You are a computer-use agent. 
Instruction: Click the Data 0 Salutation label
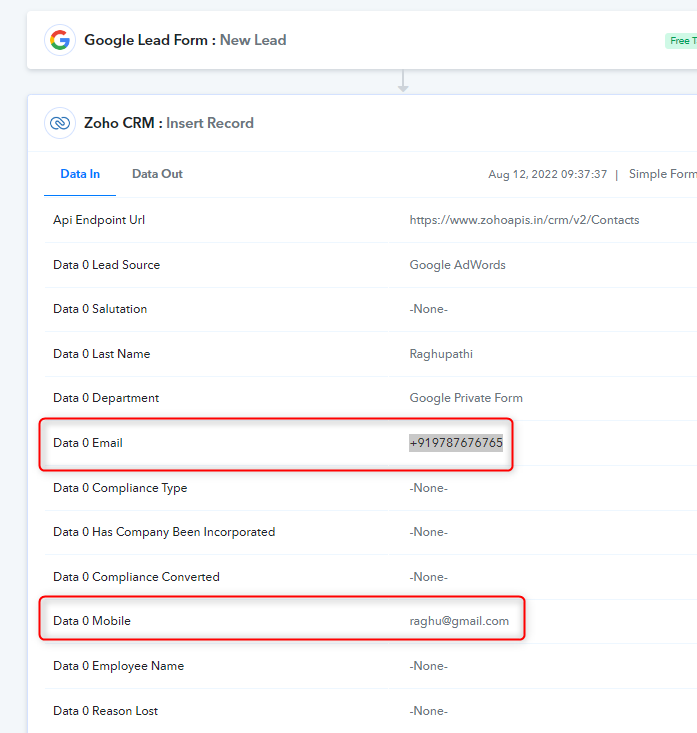click(100, 309)
